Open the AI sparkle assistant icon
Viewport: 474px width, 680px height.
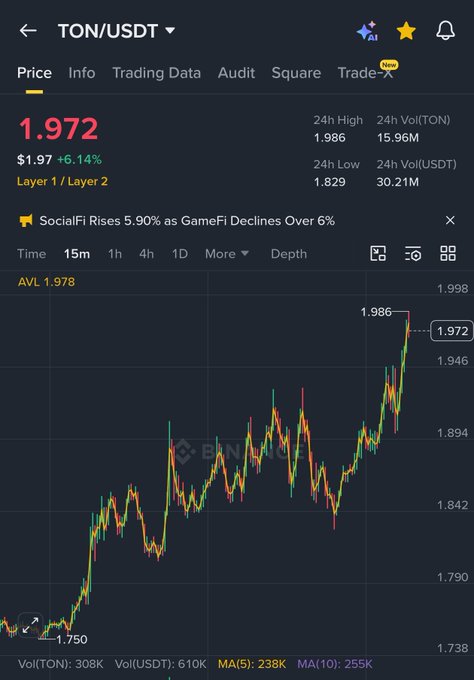pyautogui.click(x=367, y=31)
